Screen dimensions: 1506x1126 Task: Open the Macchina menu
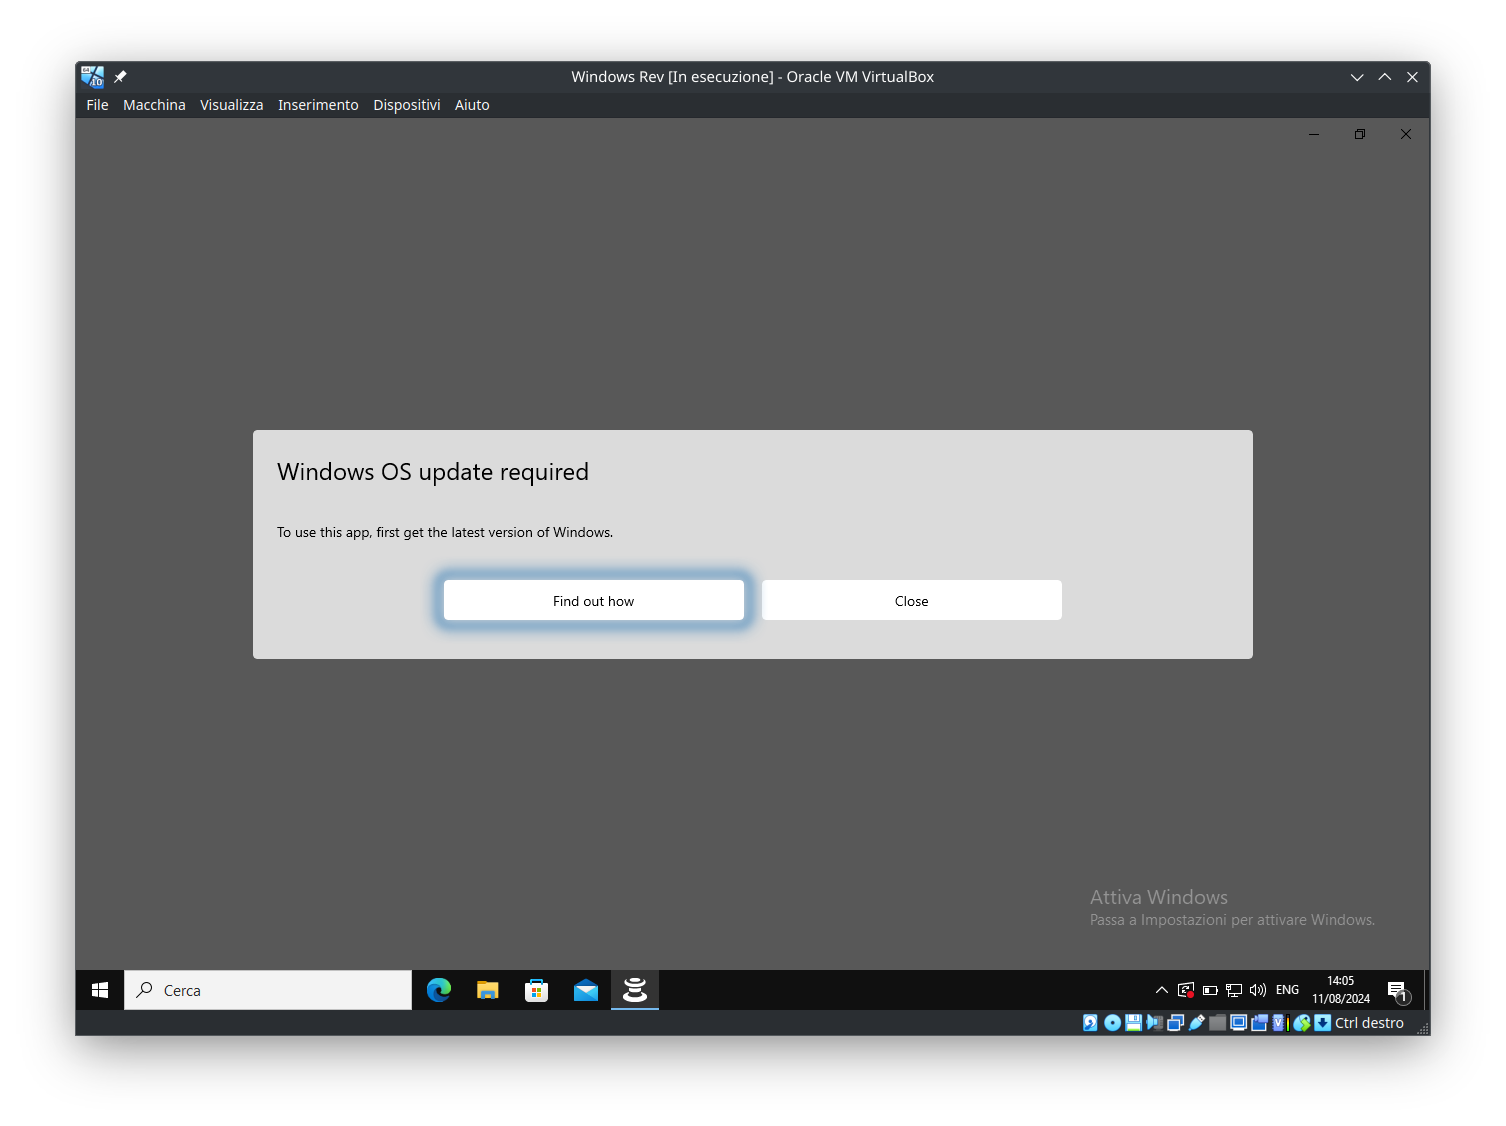coord(154,105)
